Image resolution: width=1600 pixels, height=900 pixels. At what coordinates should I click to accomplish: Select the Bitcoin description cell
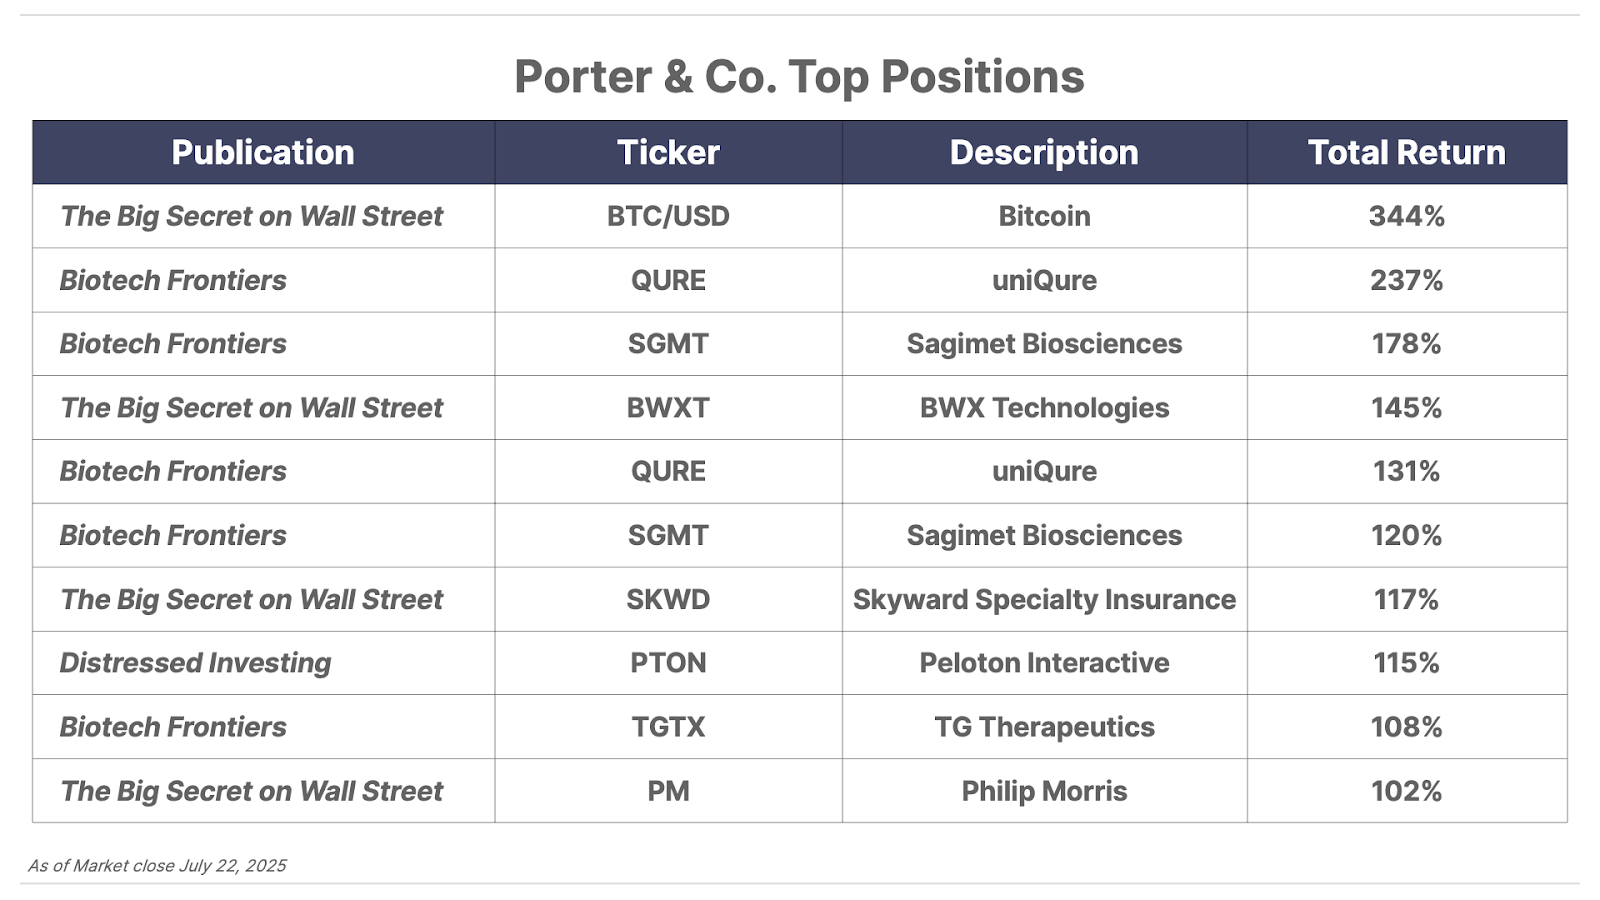(1044, 216)
